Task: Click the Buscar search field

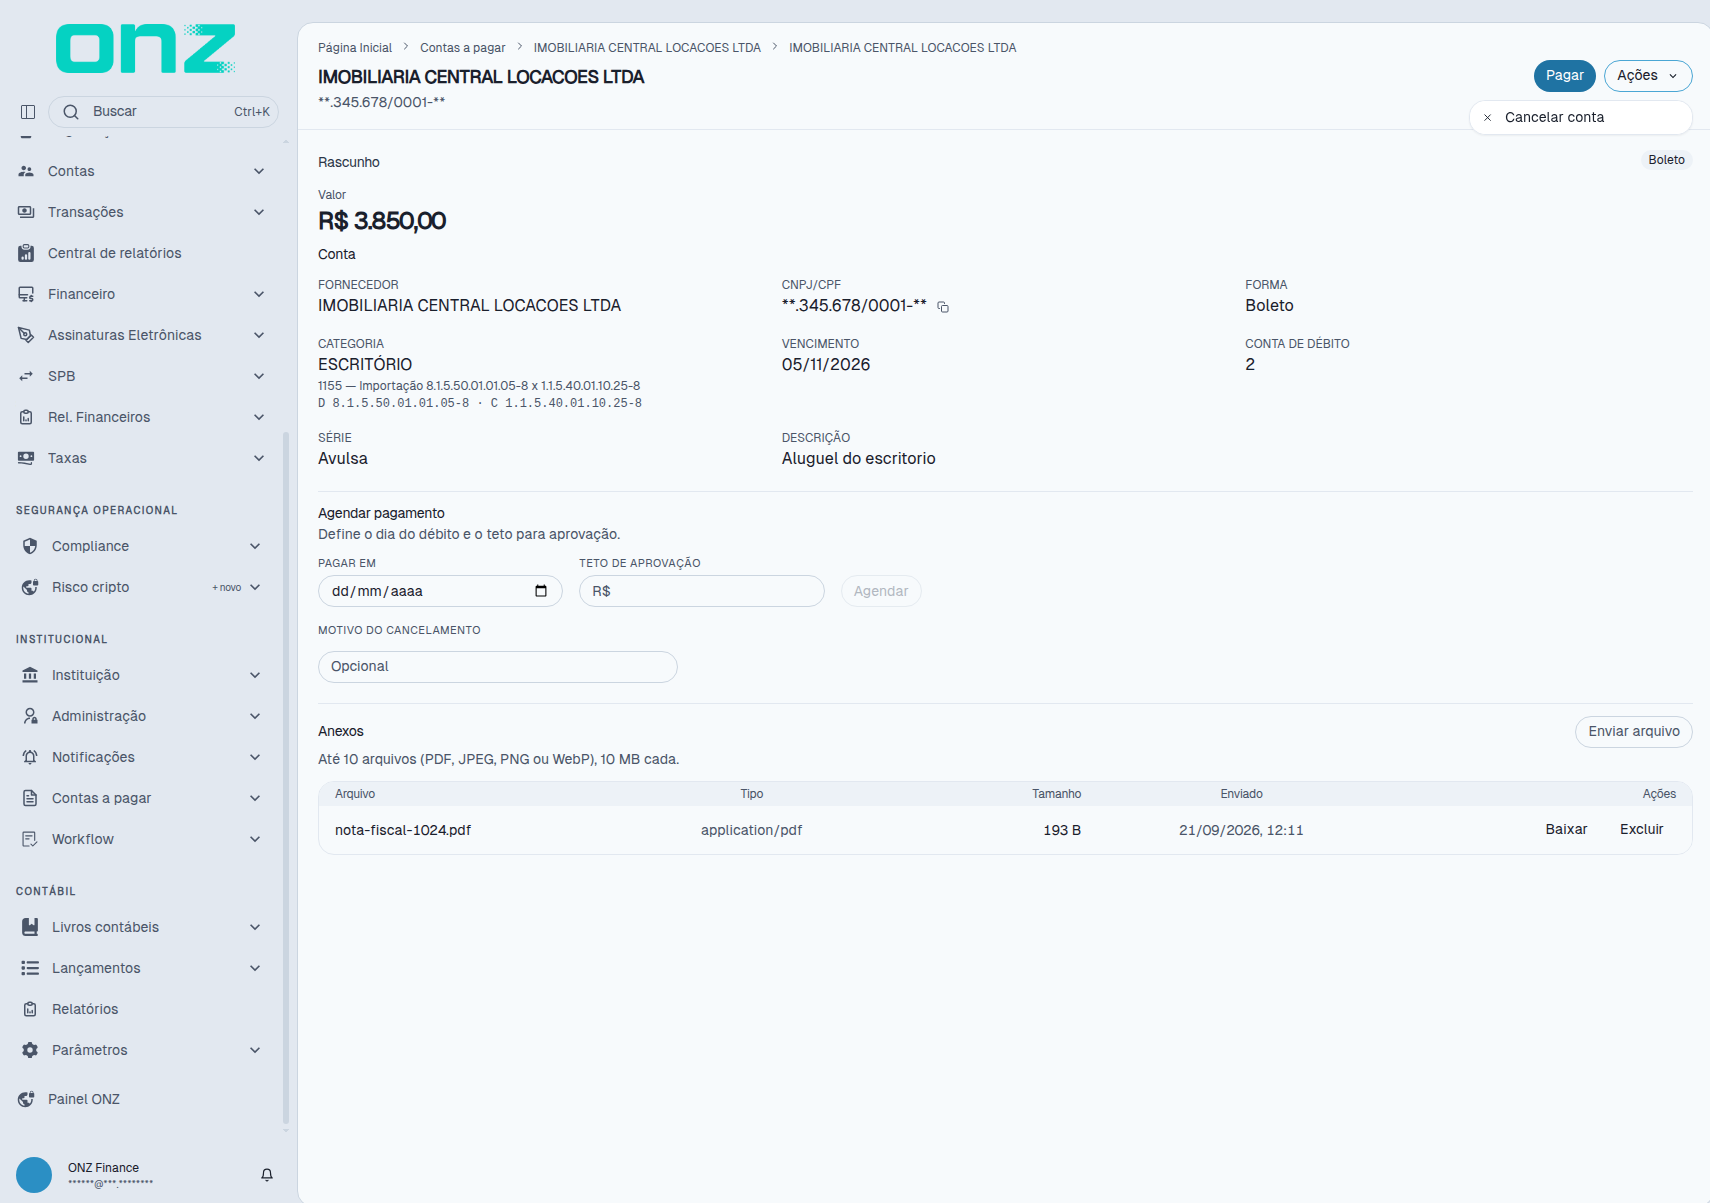Action: [x=163, y=112]
